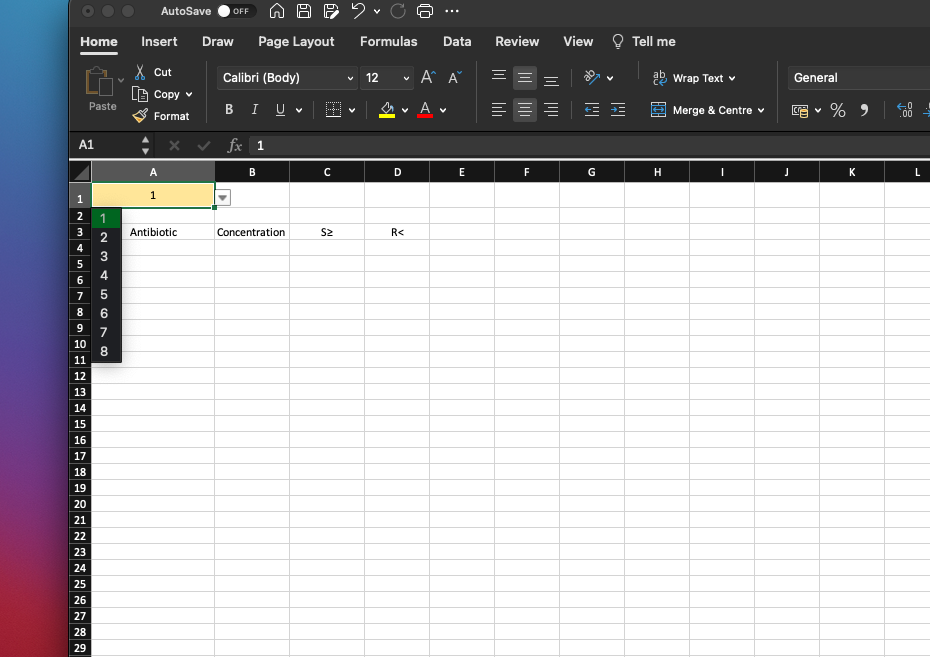Screen dimensions: 930x657
Task: Align text to top
Action: 499,77
